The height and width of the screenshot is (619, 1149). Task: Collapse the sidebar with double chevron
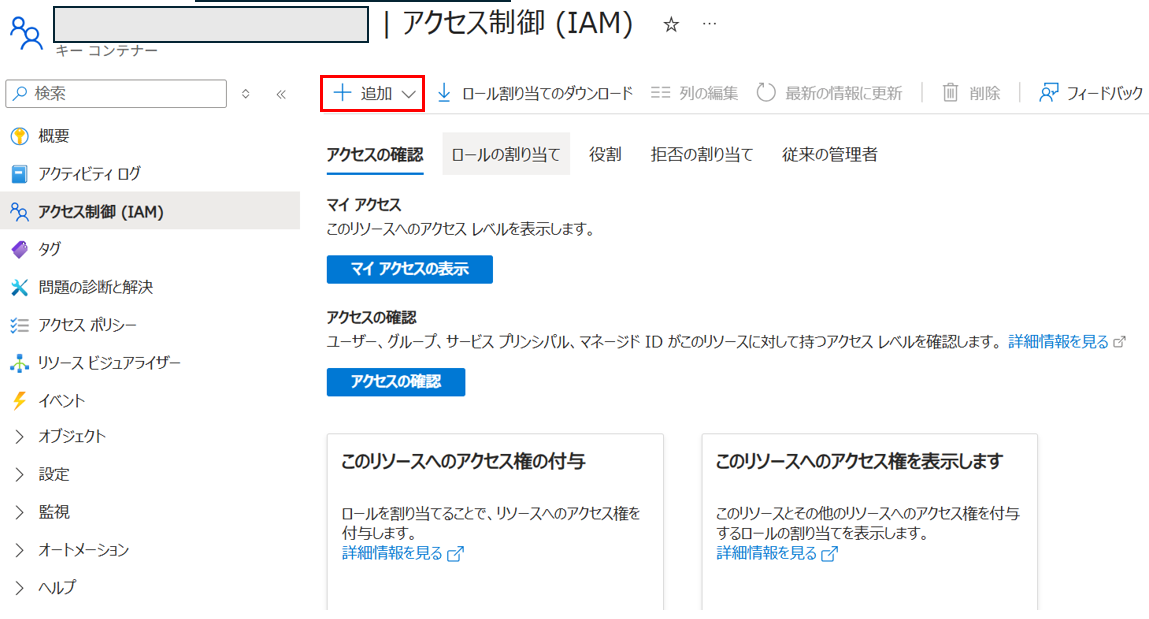(x=281, y=94)
